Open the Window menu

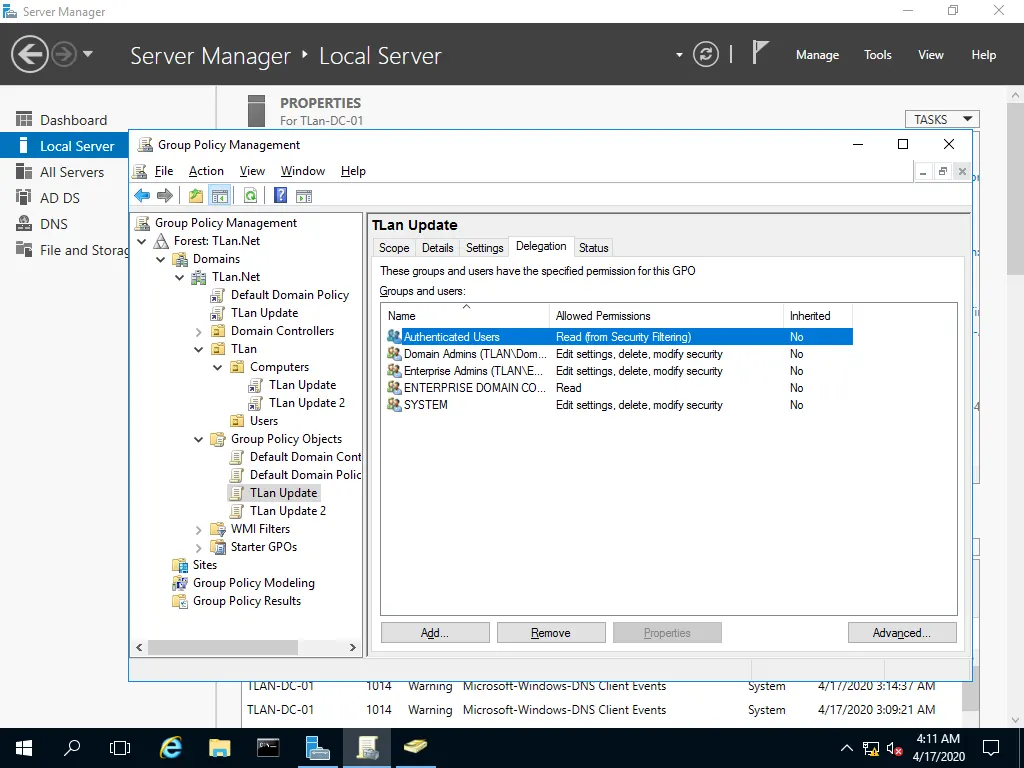pos(302,170)
